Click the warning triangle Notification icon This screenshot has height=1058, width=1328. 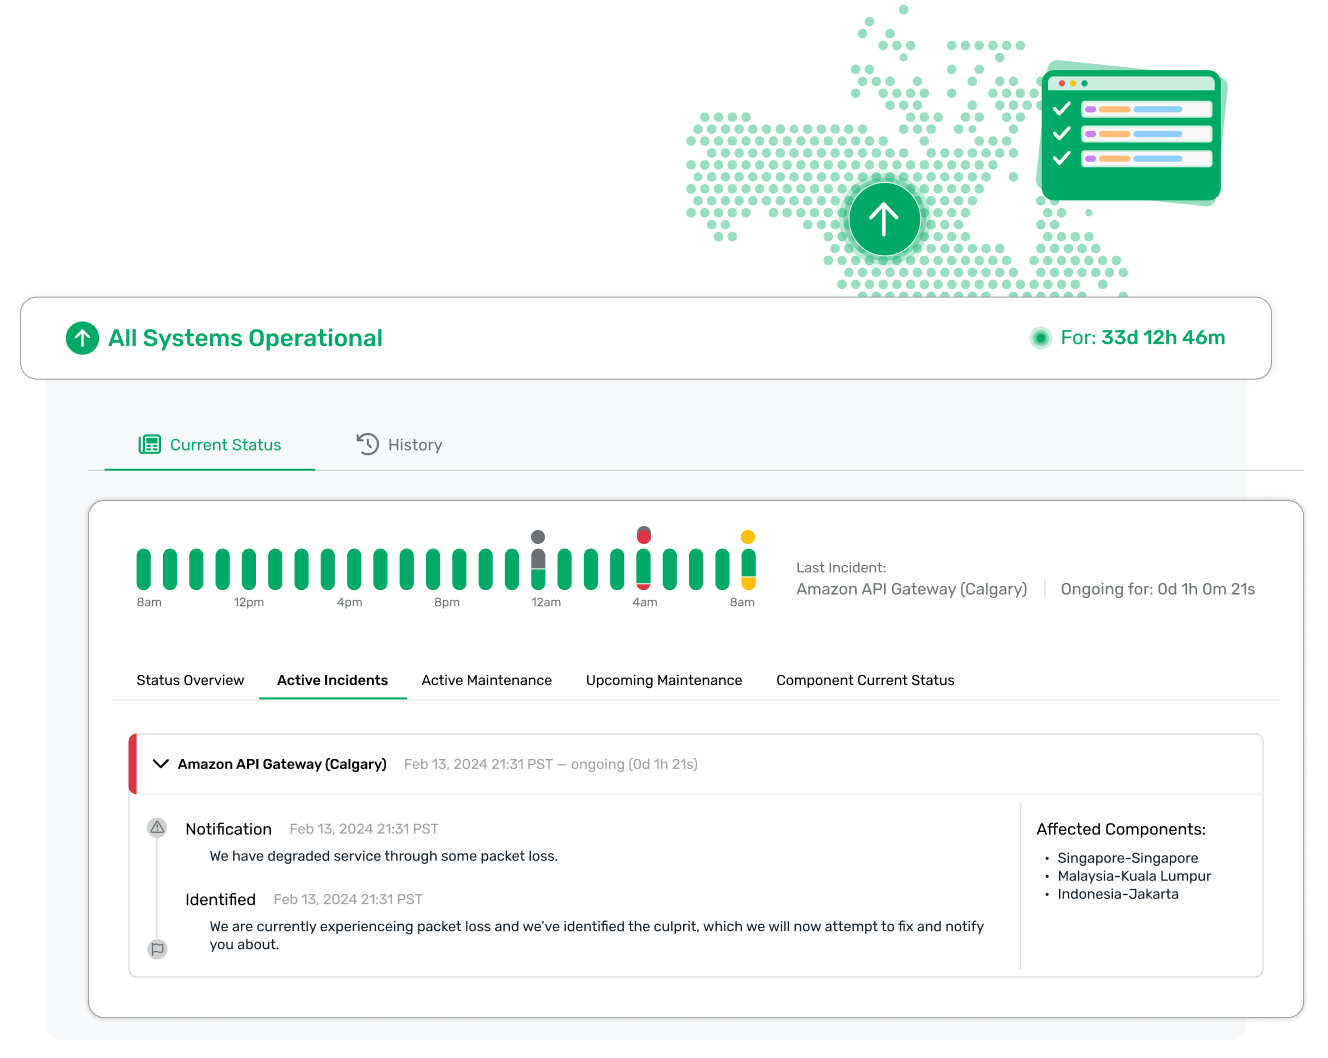point(157,827)
